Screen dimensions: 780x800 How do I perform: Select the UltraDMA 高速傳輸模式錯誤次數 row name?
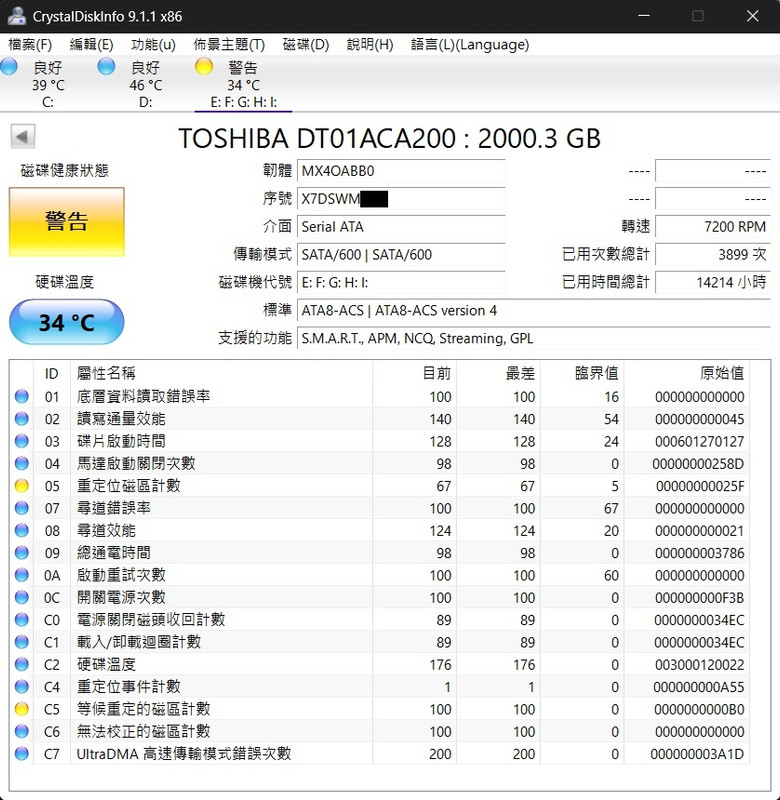point(184,754)
